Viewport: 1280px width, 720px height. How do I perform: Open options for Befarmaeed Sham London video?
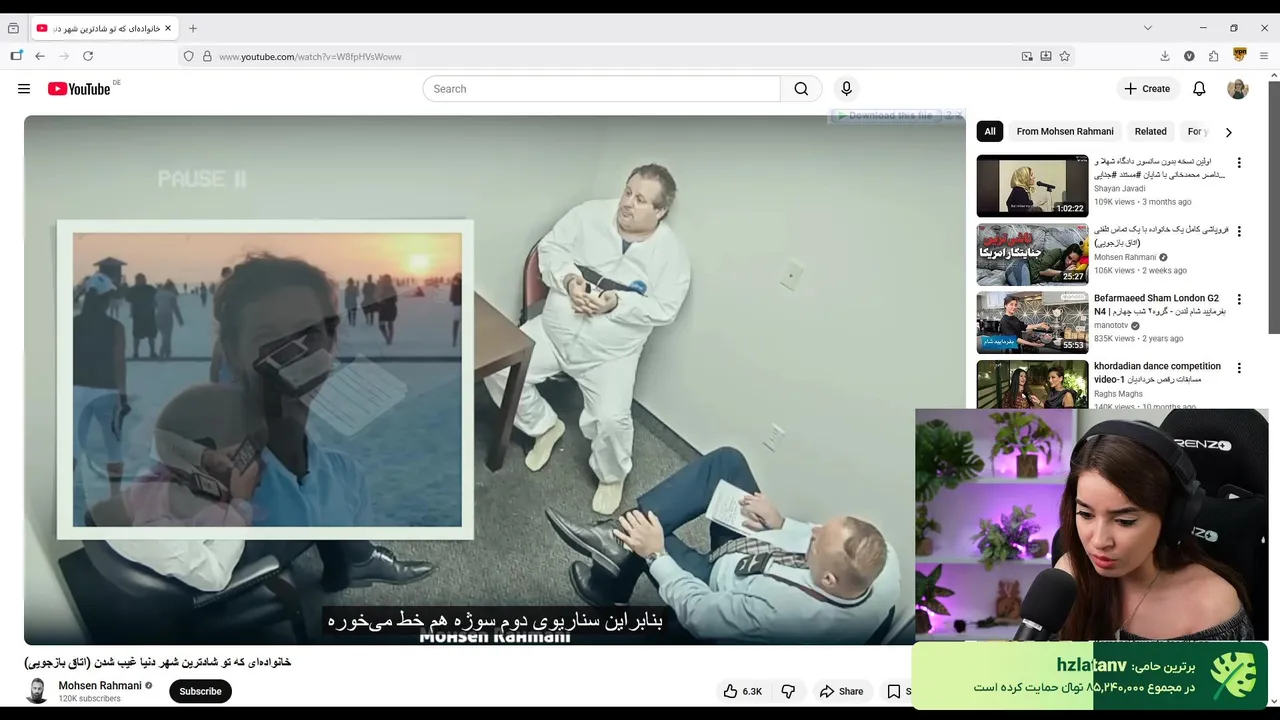pos(1239,299)
